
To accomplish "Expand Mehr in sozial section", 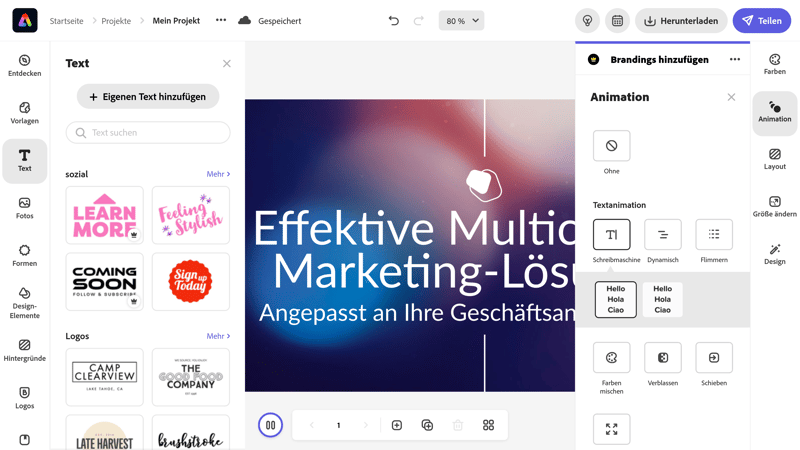I will (x=218, y=174).
